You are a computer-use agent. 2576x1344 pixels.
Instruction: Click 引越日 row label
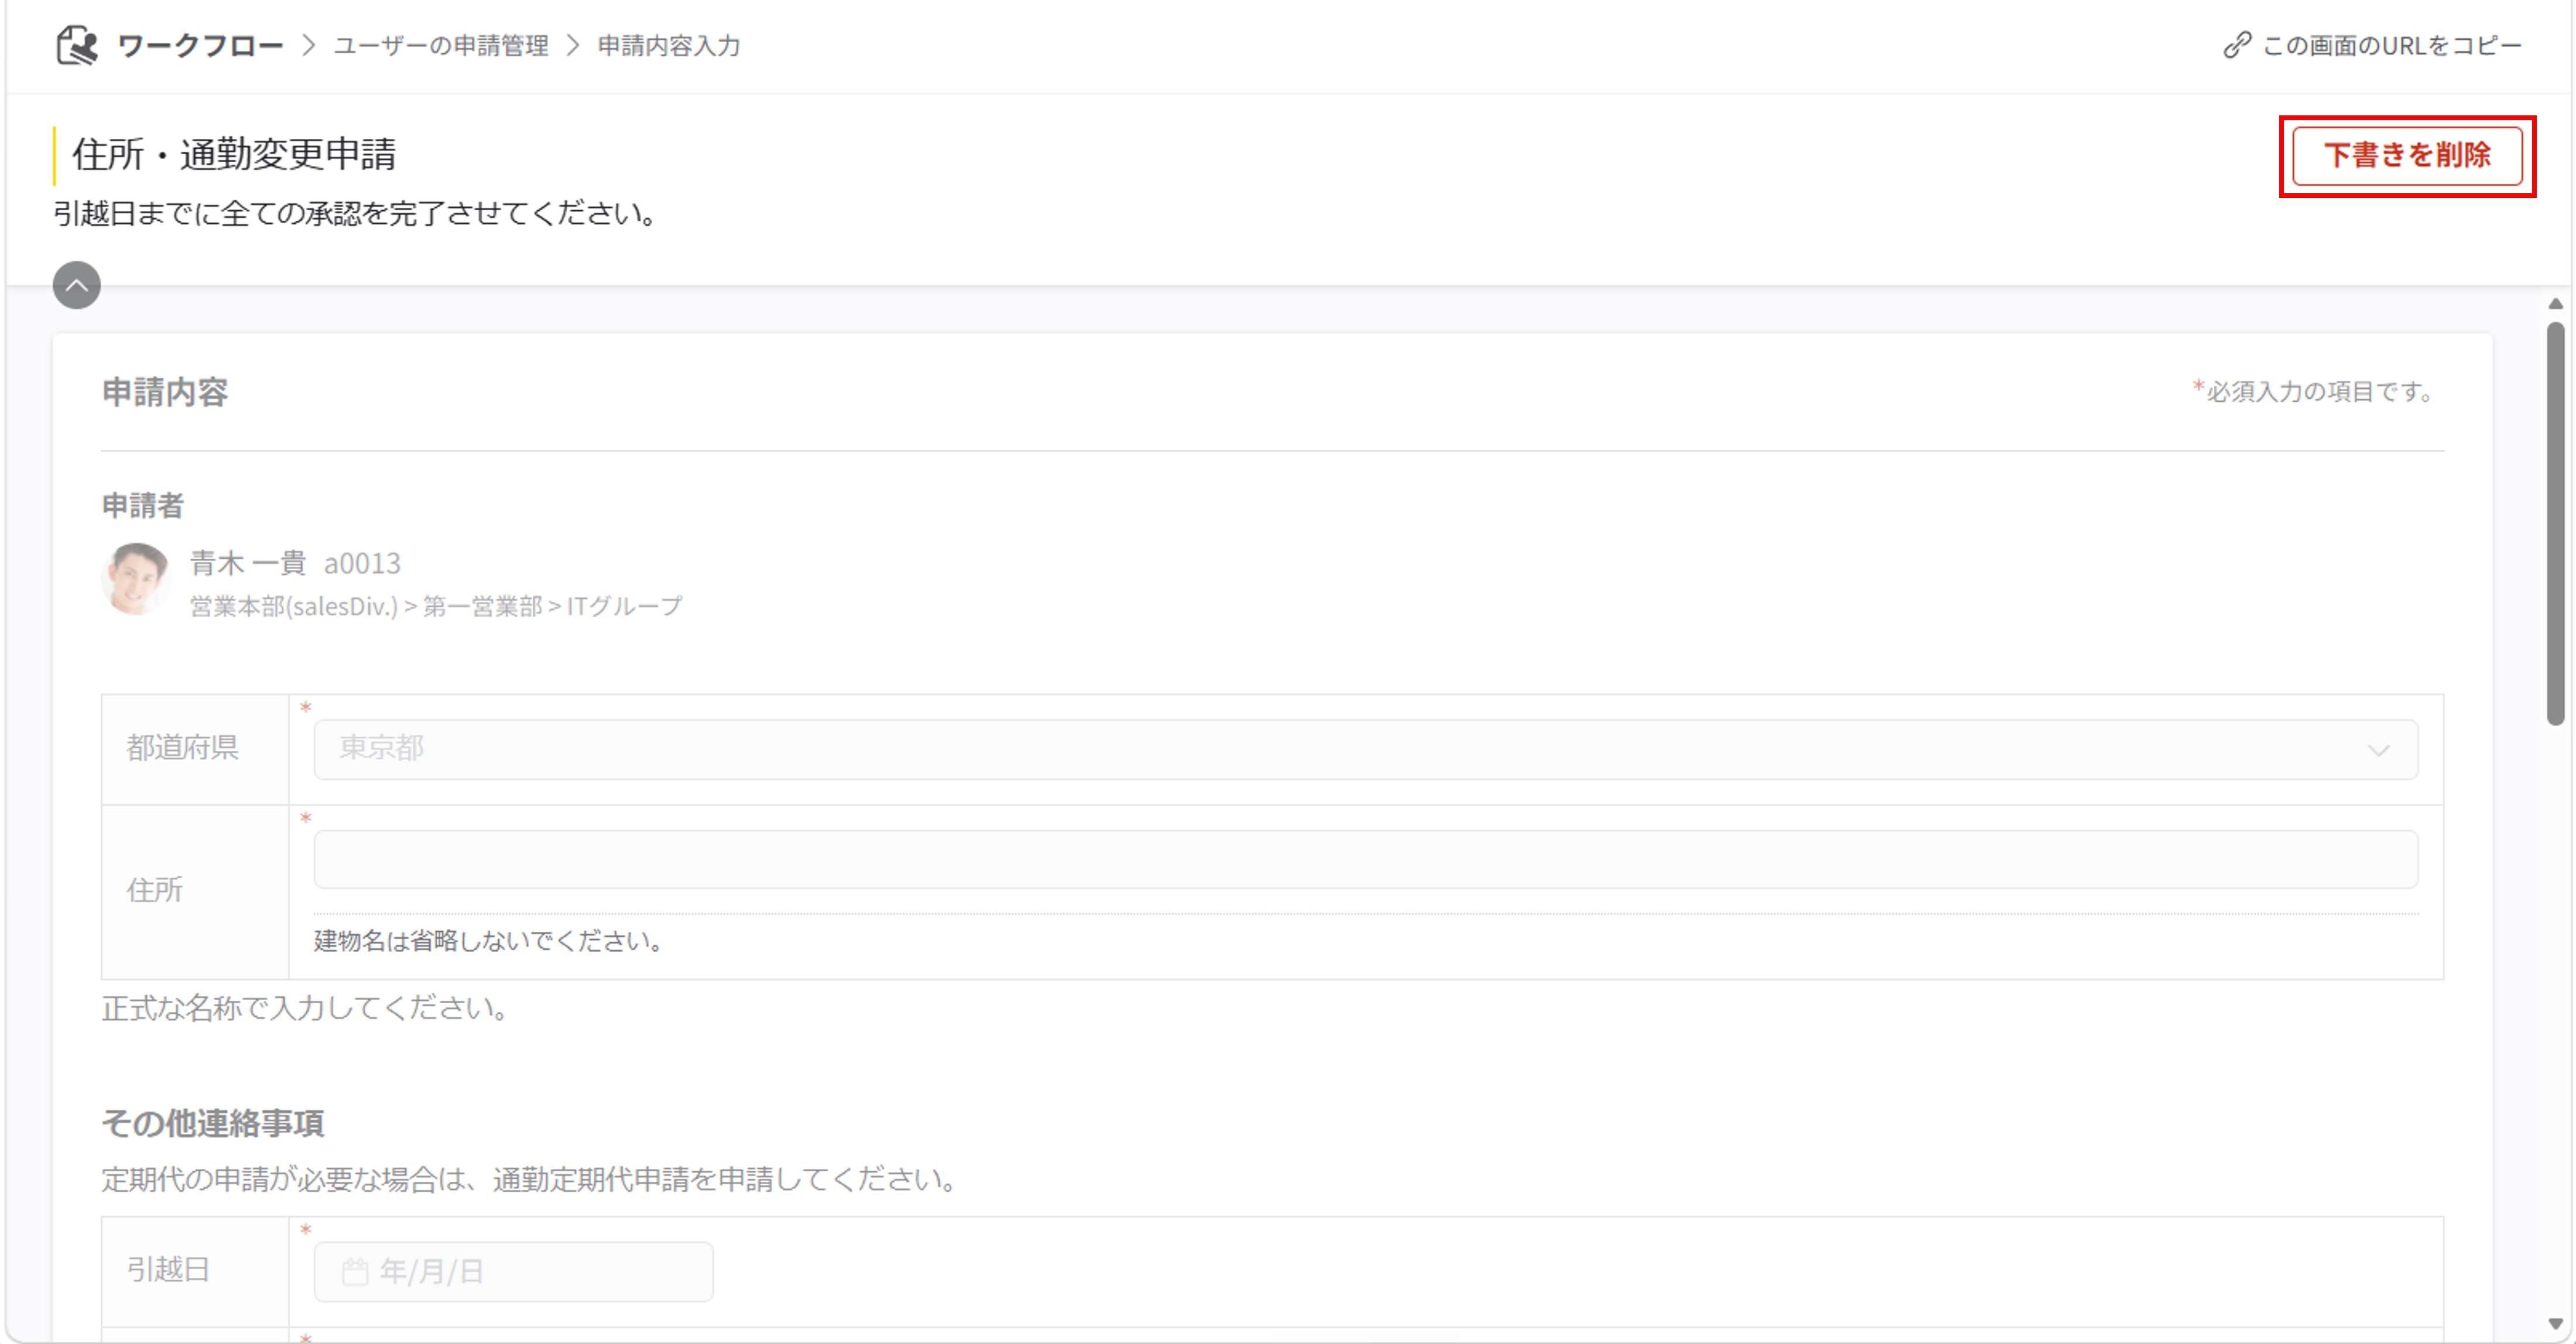[168, 1270]
